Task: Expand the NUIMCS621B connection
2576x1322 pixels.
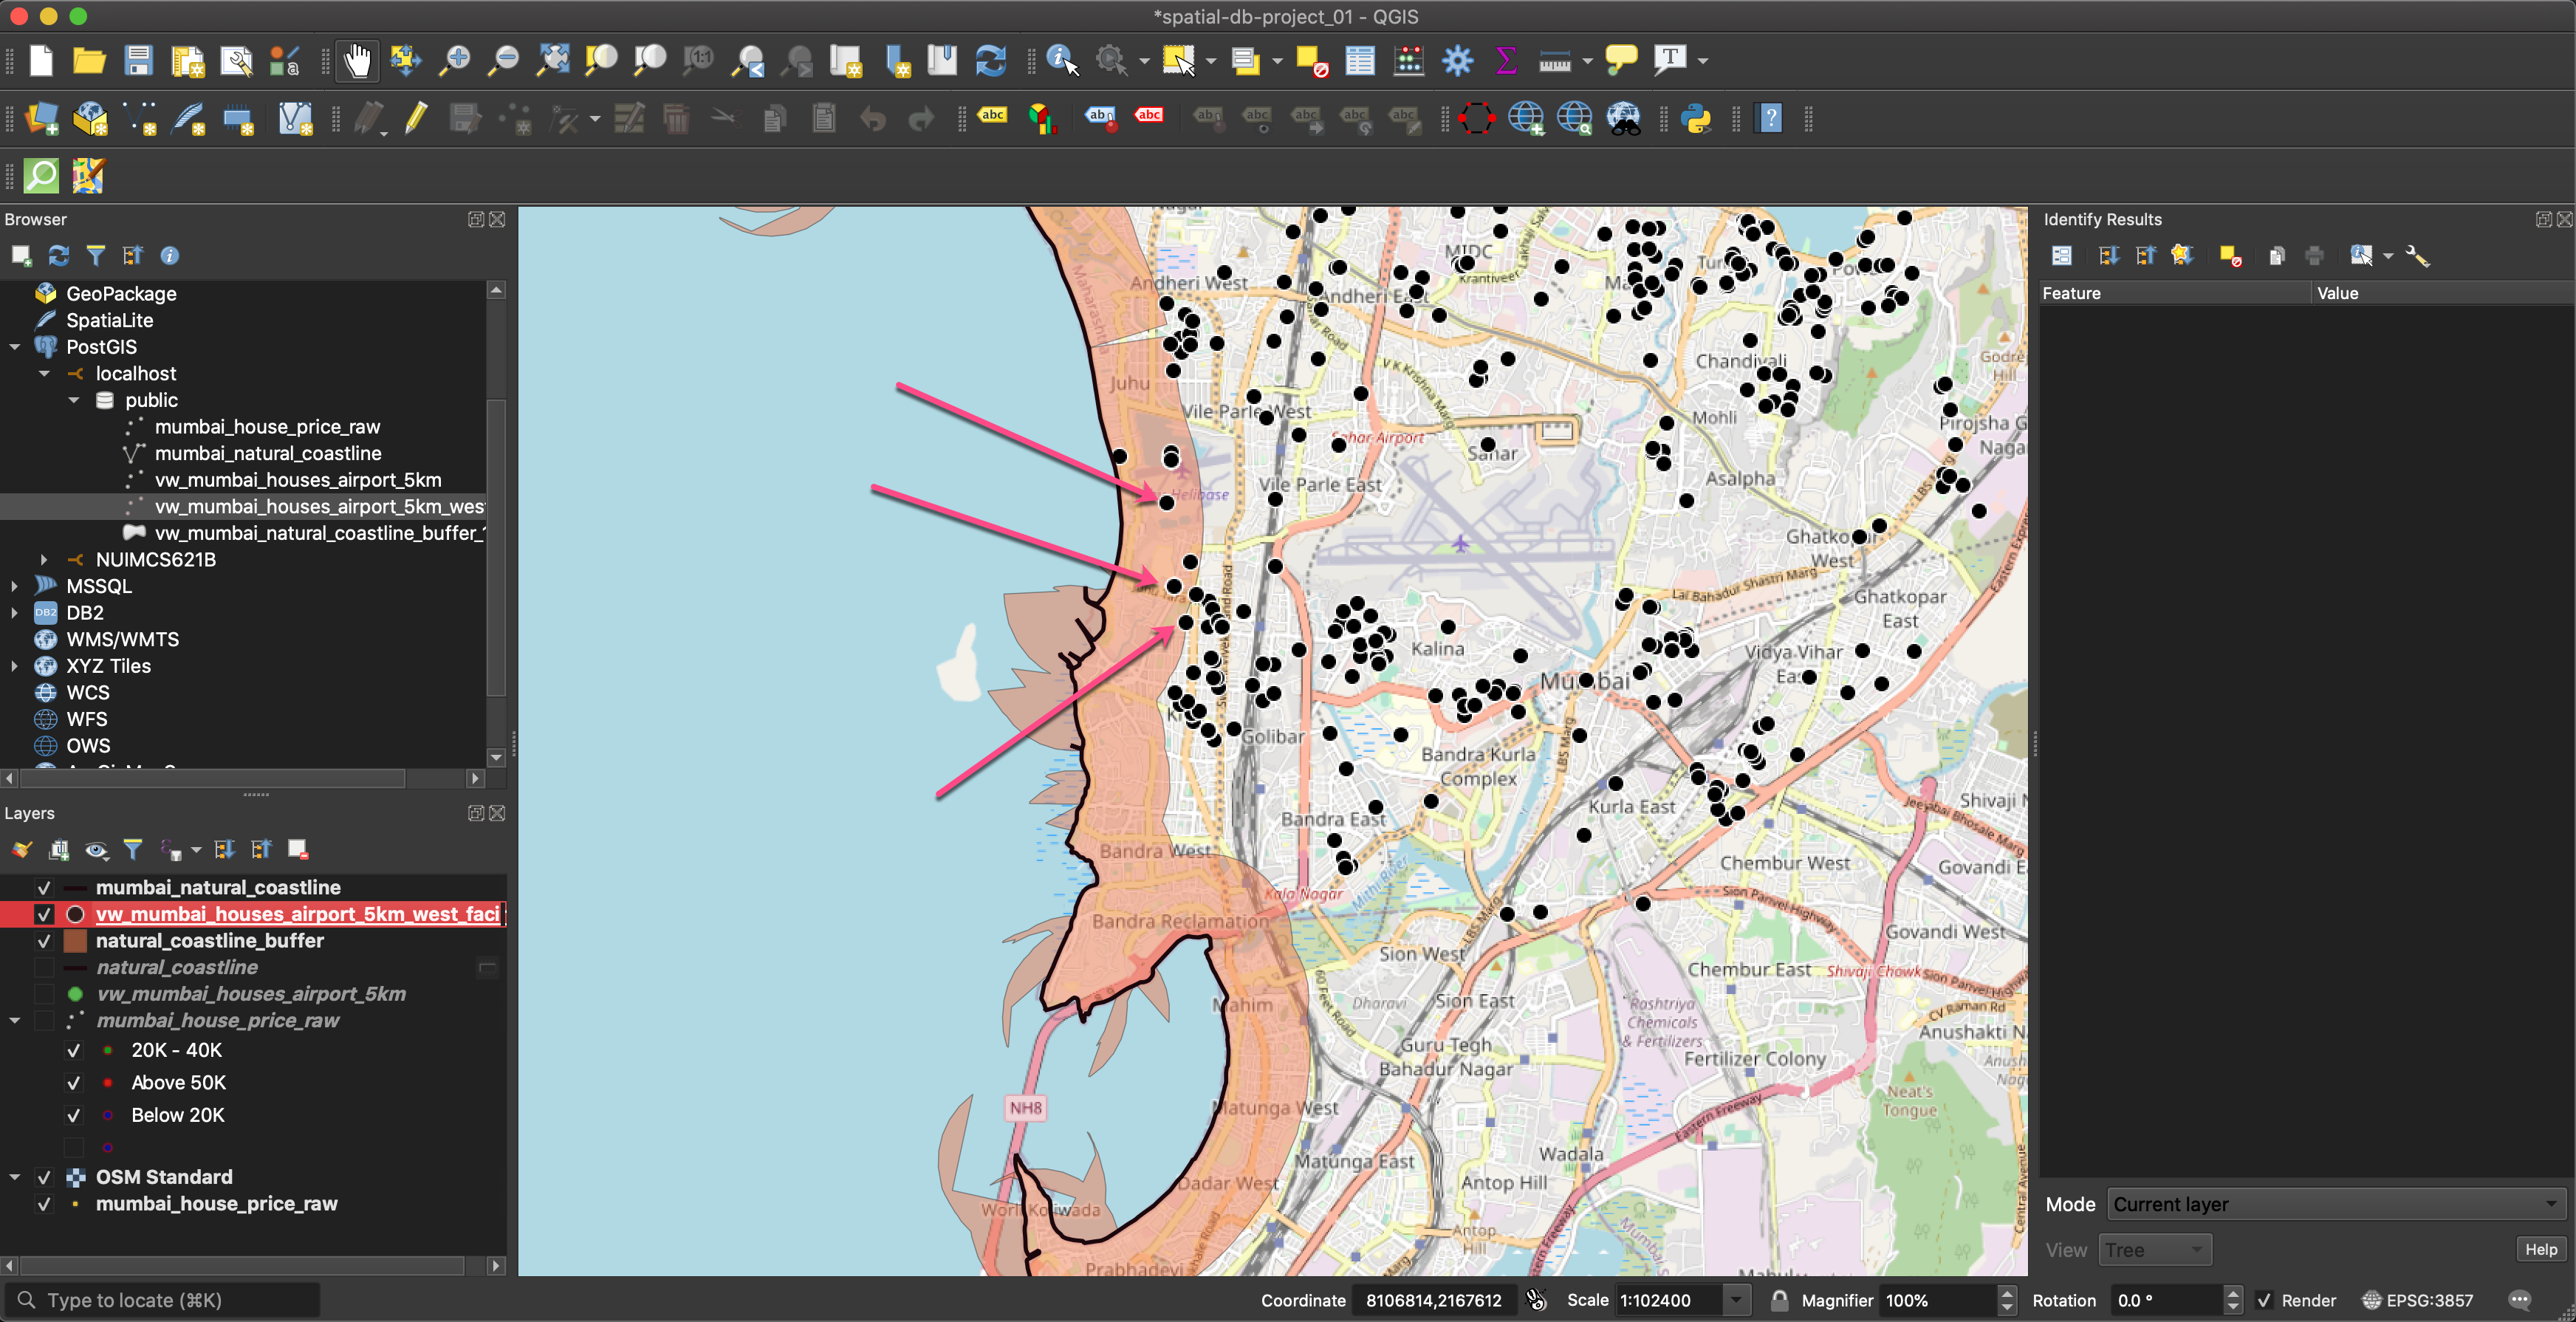Action: point(44,560)
